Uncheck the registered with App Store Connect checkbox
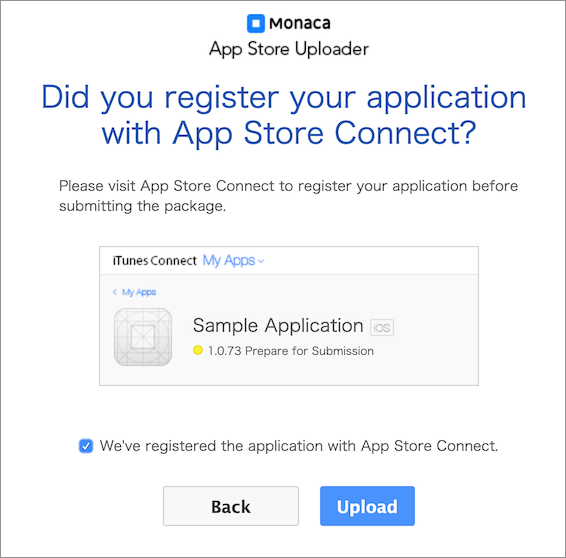 click(x=86, y=446)
